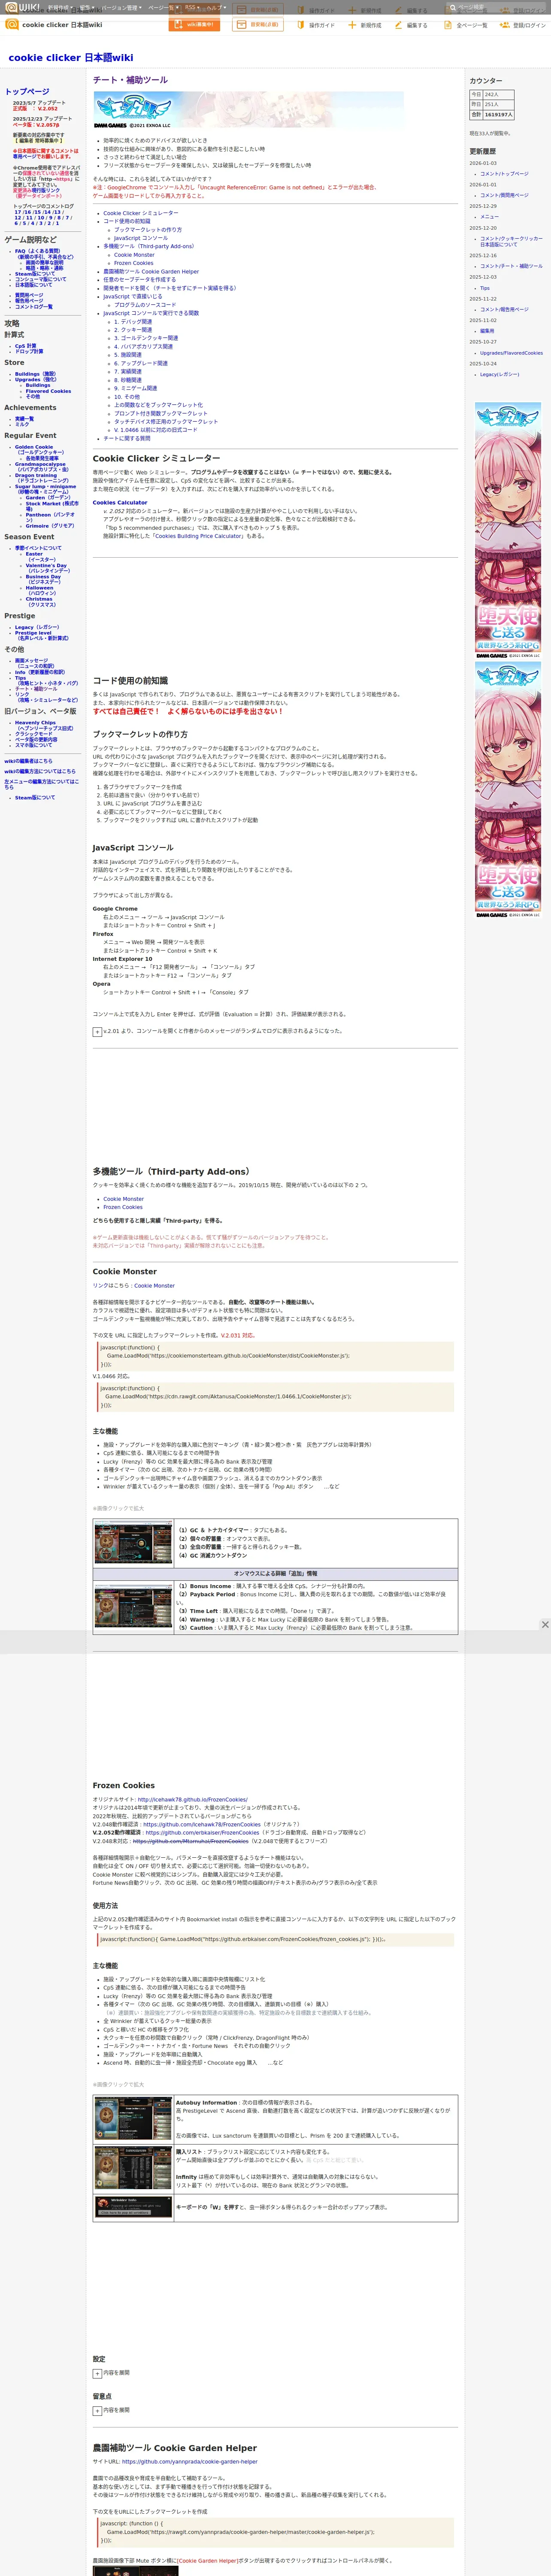Open コメントログ一覧 in the left sidebar
The width and height of the screenshot is (551, 2576).
point(34,307)
